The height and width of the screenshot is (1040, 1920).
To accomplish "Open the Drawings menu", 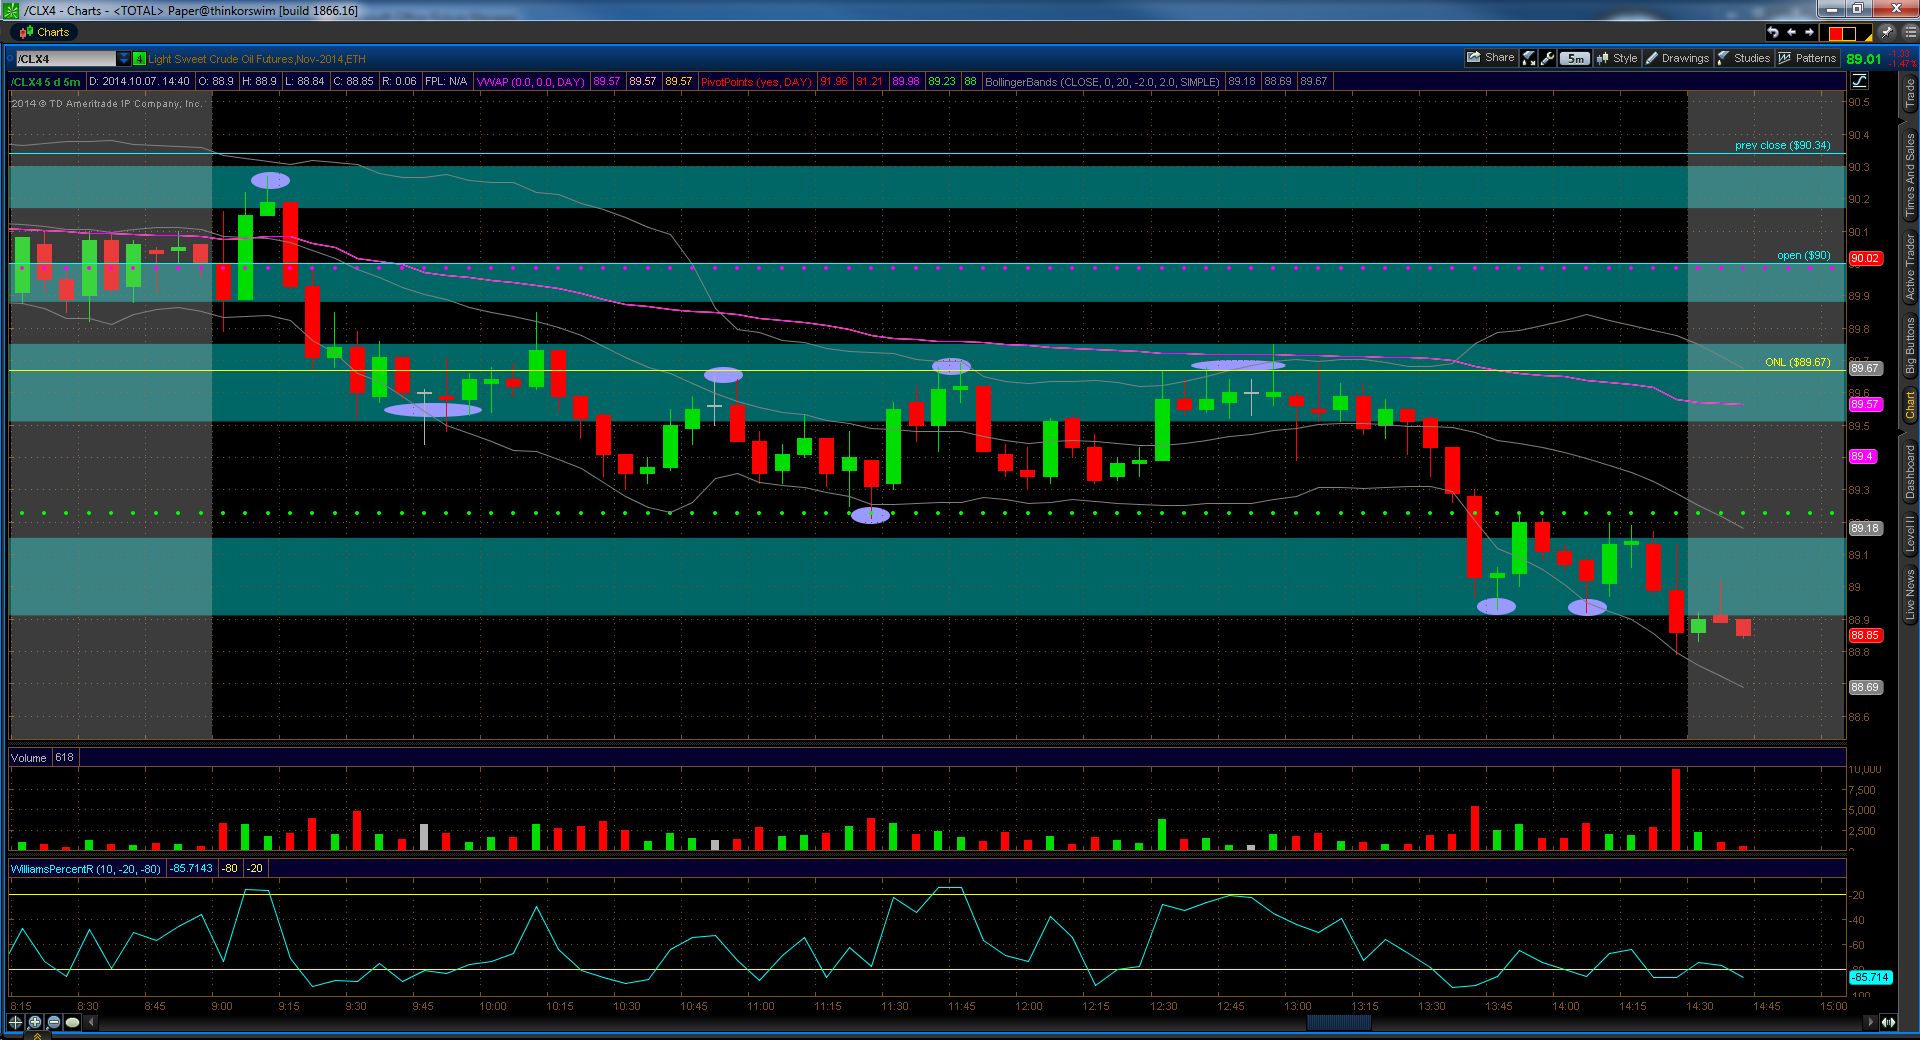I will click(1677, 58).
